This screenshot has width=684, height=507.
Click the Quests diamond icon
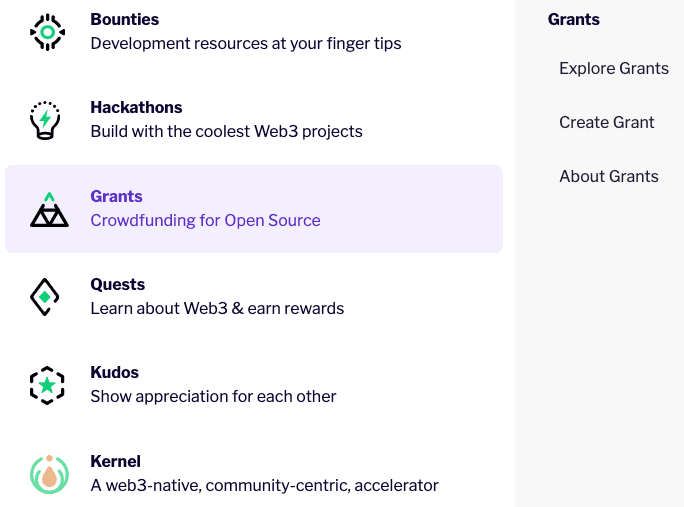(46, 297)
